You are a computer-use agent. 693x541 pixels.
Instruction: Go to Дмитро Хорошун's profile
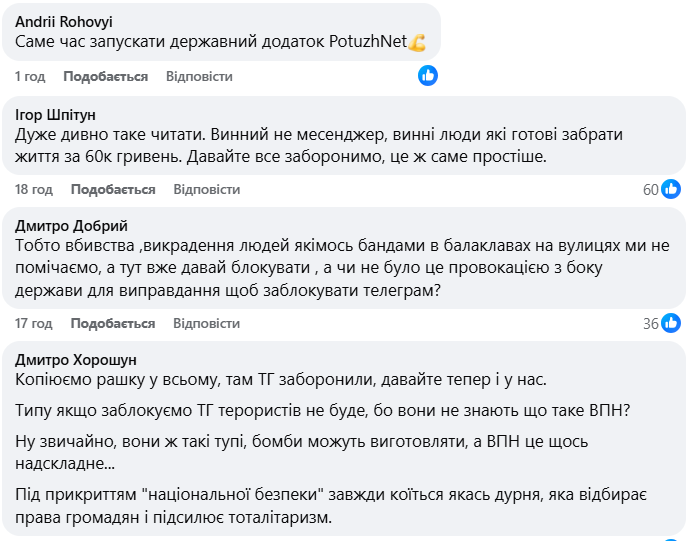[76, 360]
